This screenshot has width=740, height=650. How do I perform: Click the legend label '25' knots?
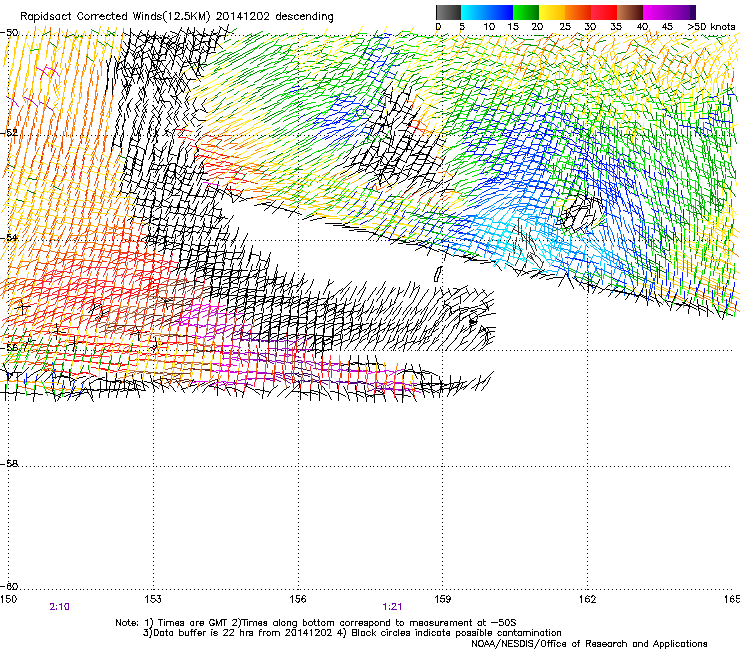click(x=565, y=27)
